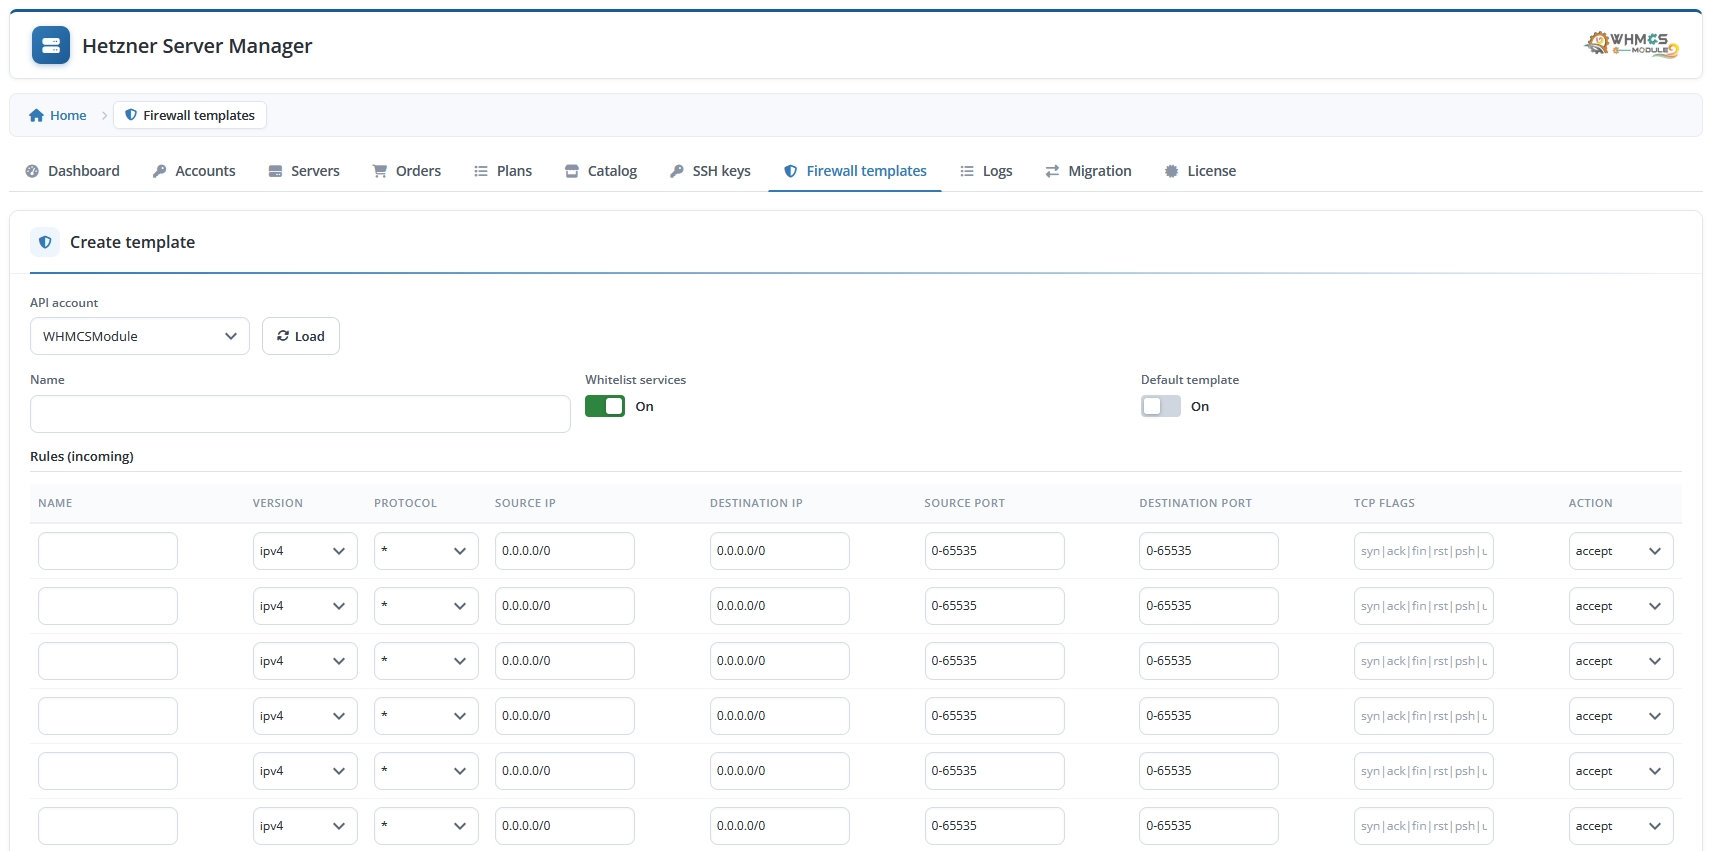Screen dimensions: 1711x851
Task: Open the first rule's accept action dropdown
Action: (x=1621, y=551)
